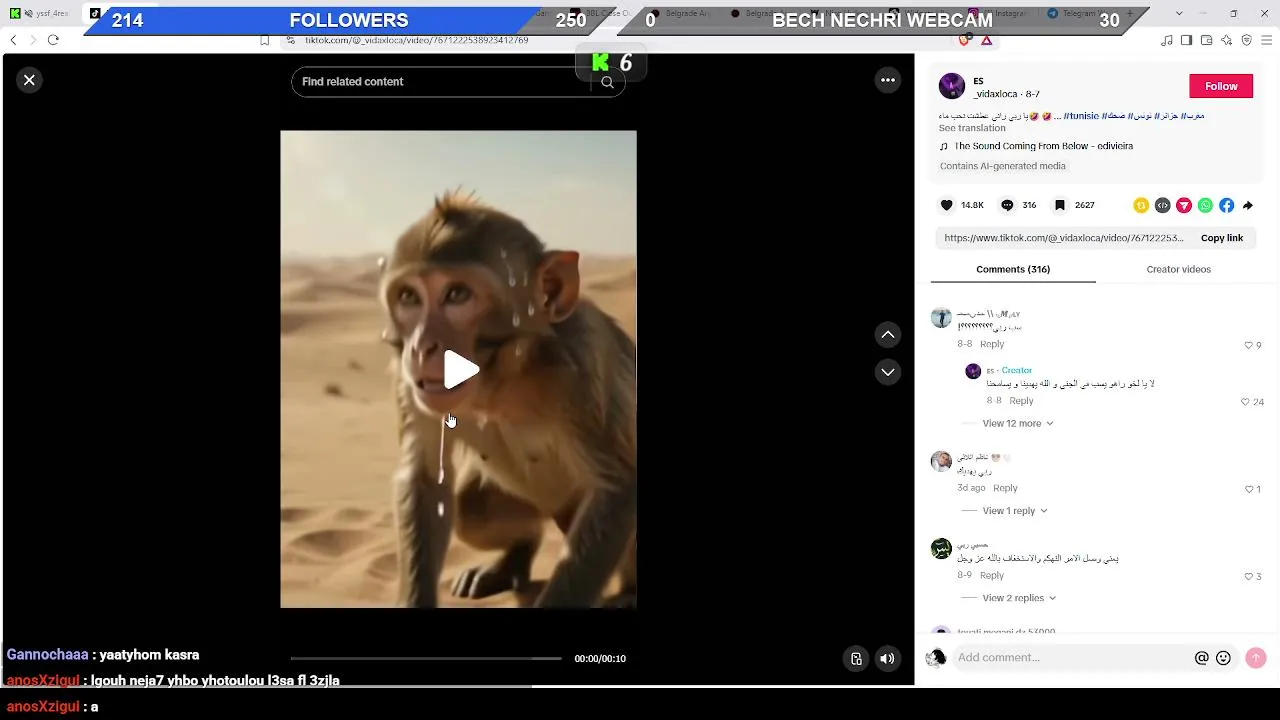Click the search magnifier in Find related content
Image resolution: width=1280 pixels, height=720 pixels.
click(607, 82)
